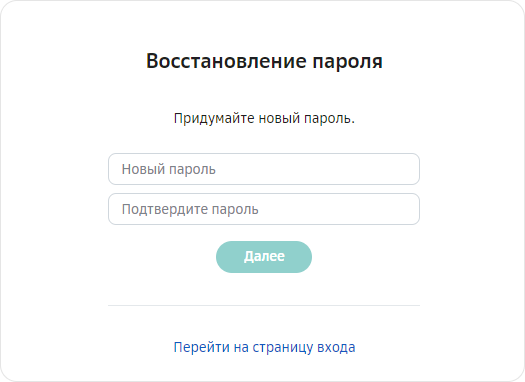Click the 'Подтвердите пароль' placeholder text

[x=190, y=210]
